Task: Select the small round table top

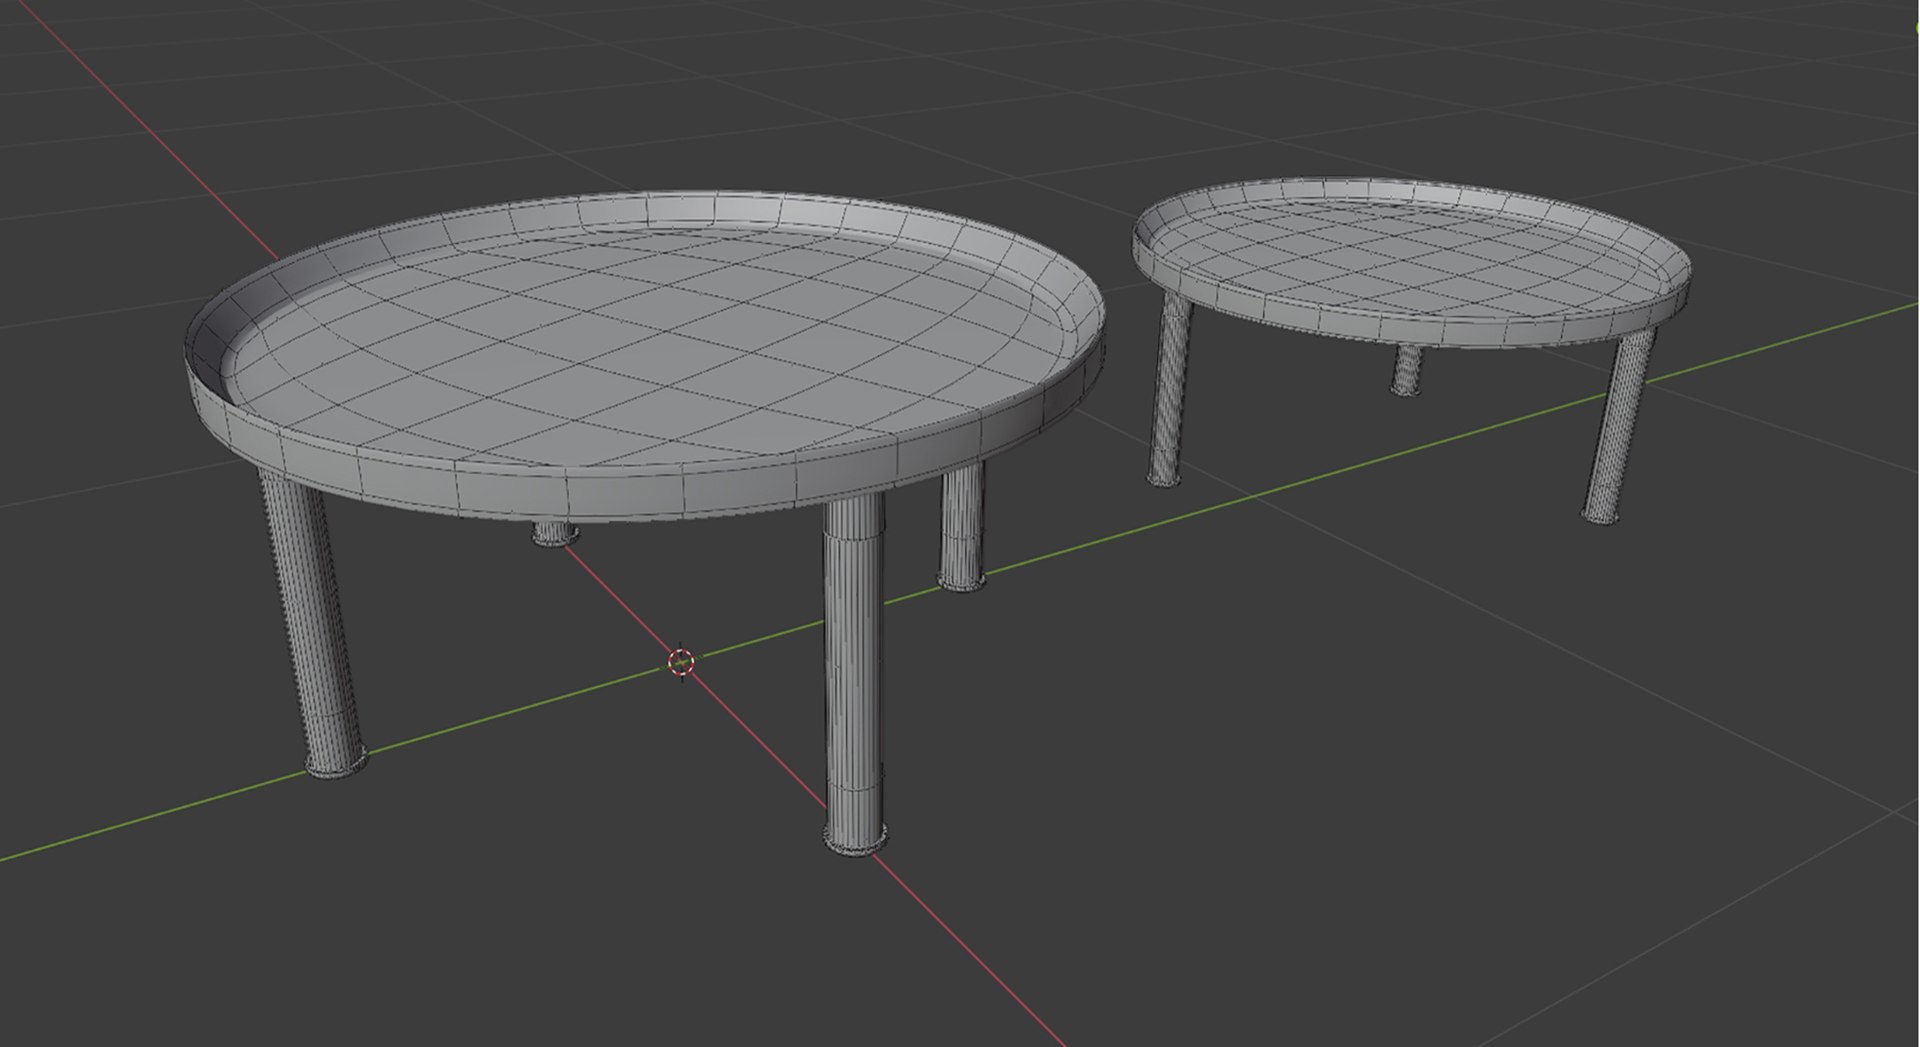Action: [x=1411, y=262]
